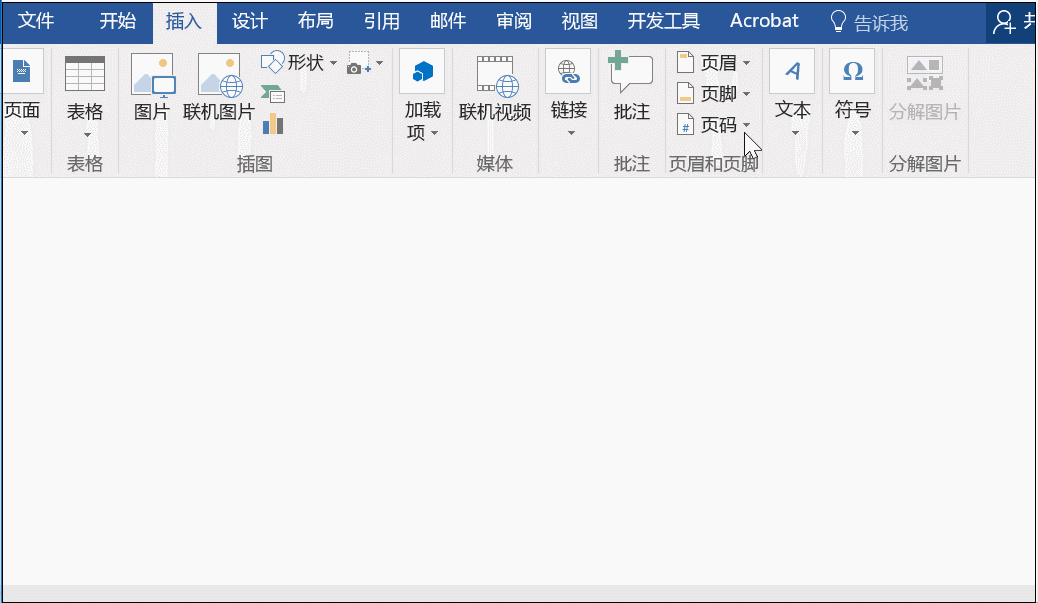This screenshot has height=603, width=1038.
Task: Click the 告诉我 (Tell Me) search feature
Action: (x=880, y=20)
